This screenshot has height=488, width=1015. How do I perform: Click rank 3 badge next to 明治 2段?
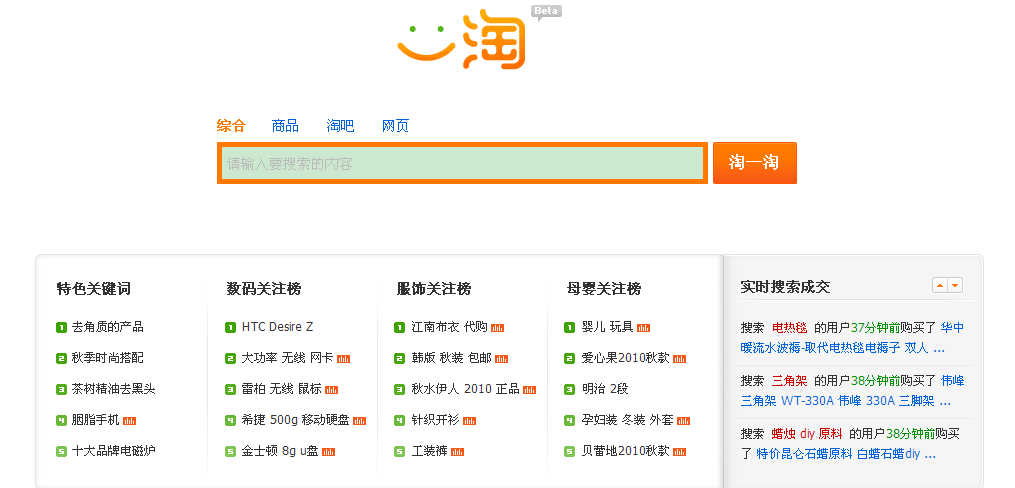coord(570,390)
